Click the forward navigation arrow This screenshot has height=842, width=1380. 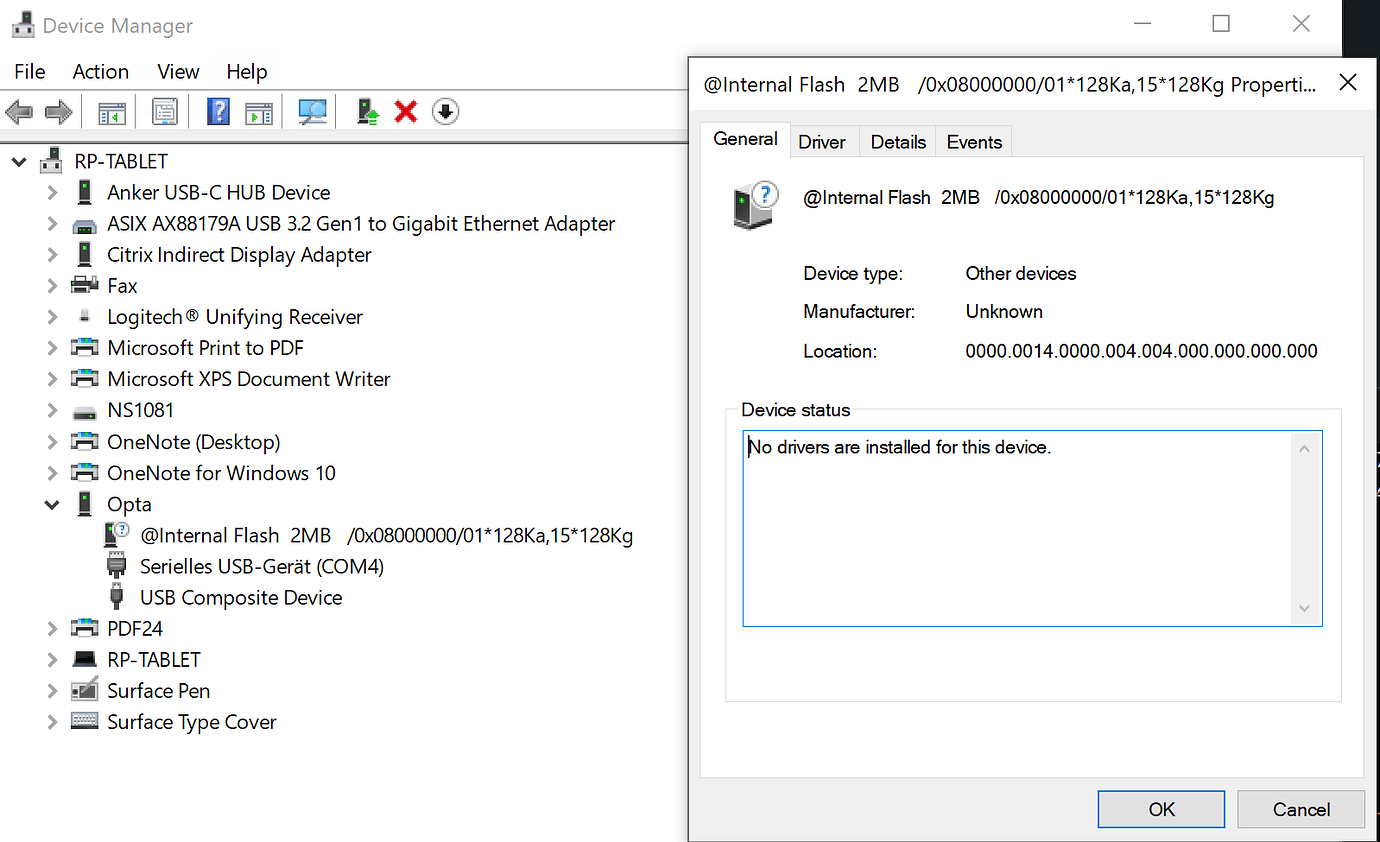coord(56,111)
